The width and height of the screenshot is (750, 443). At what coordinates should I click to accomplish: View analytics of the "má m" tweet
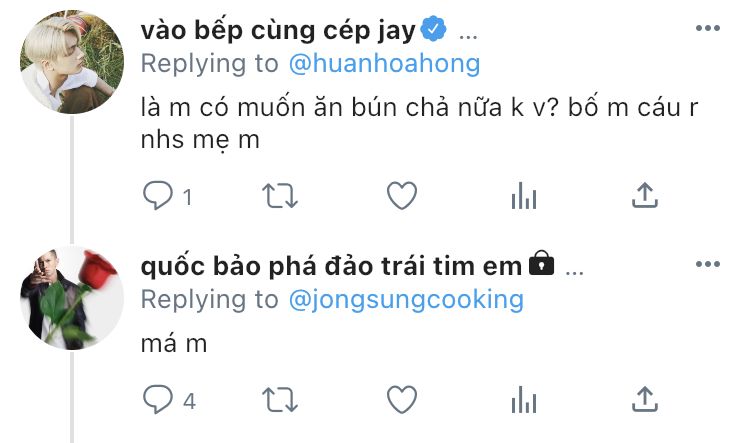524,399
